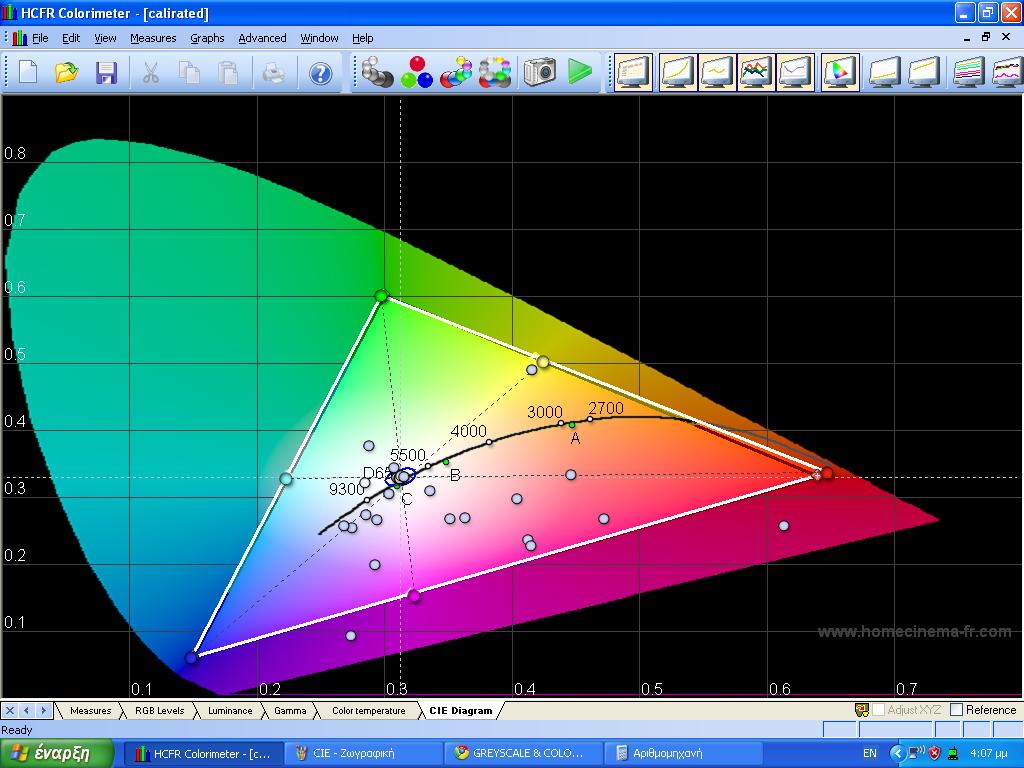This screenshot has height=768, width=1024.
Task: Switch to the RGB Levels tab
Action: [x=159, y=711]
